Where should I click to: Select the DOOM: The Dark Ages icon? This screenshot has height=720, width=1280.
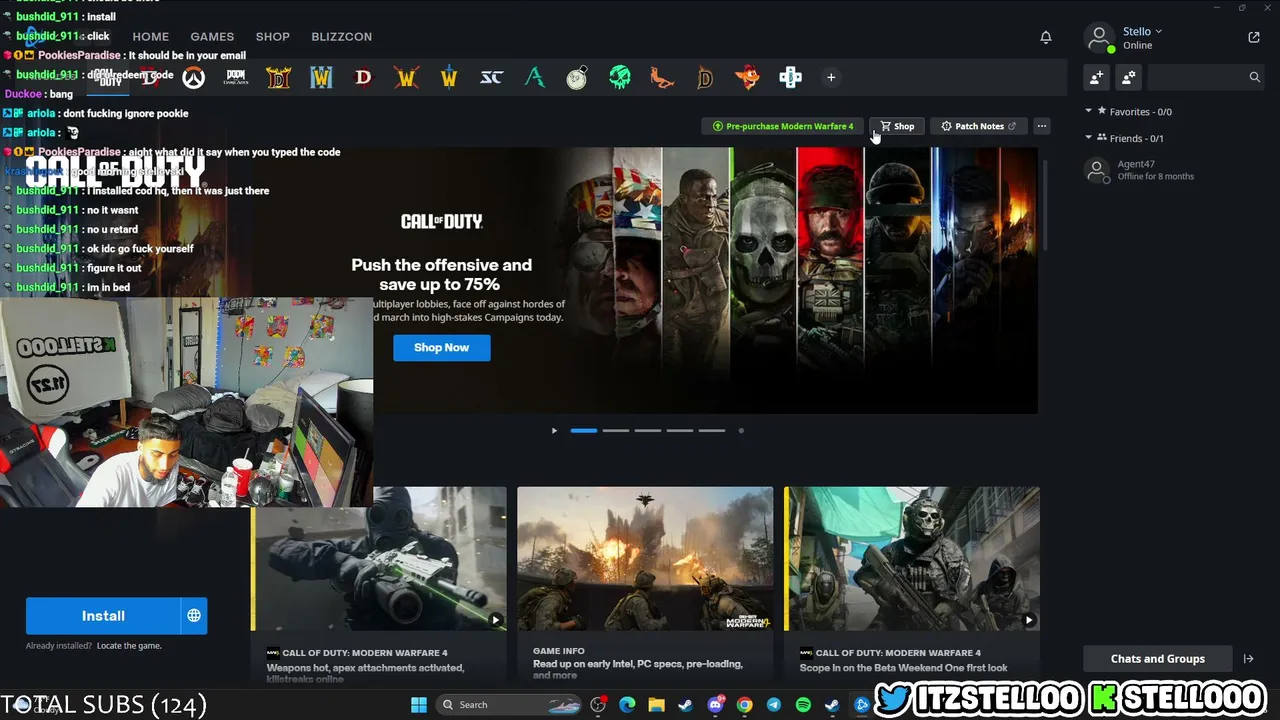click(236, 77)
